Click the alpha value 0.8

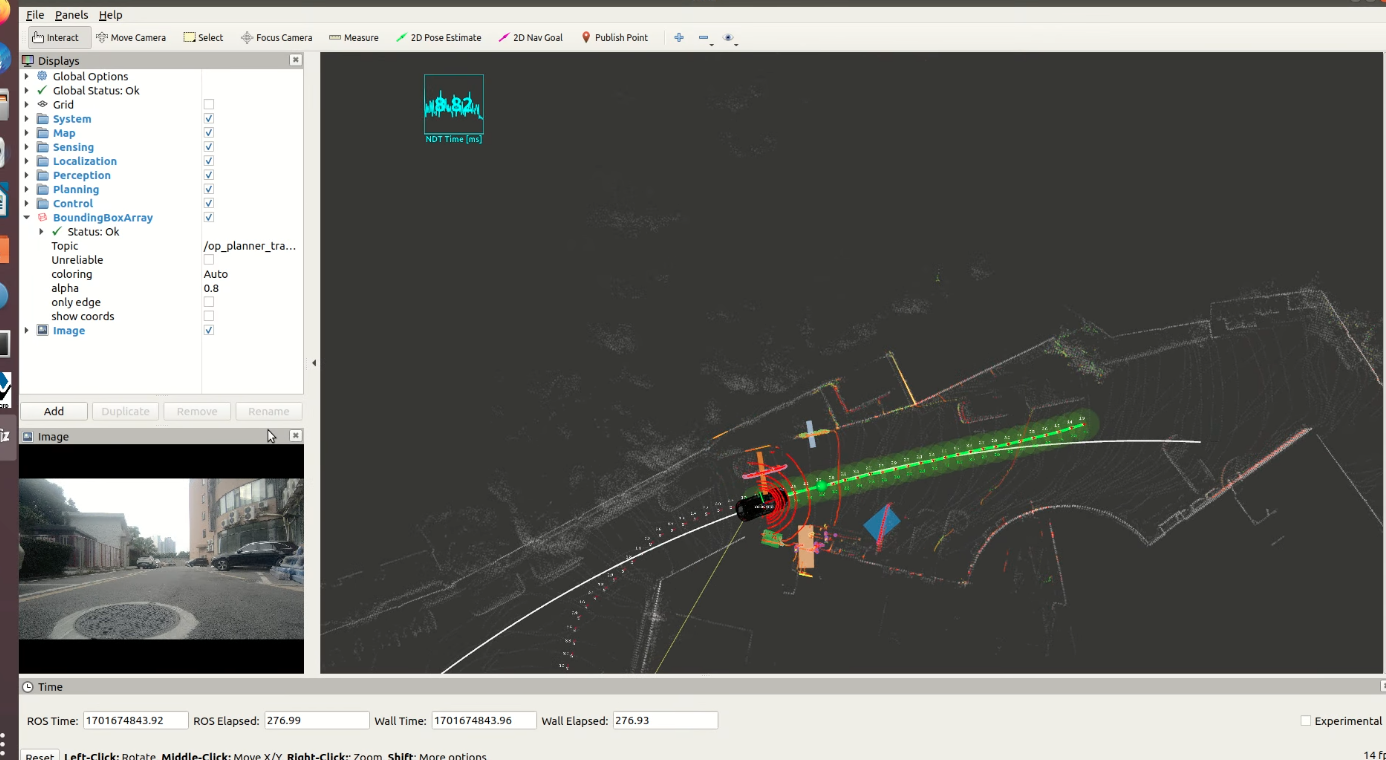(211, 288)
